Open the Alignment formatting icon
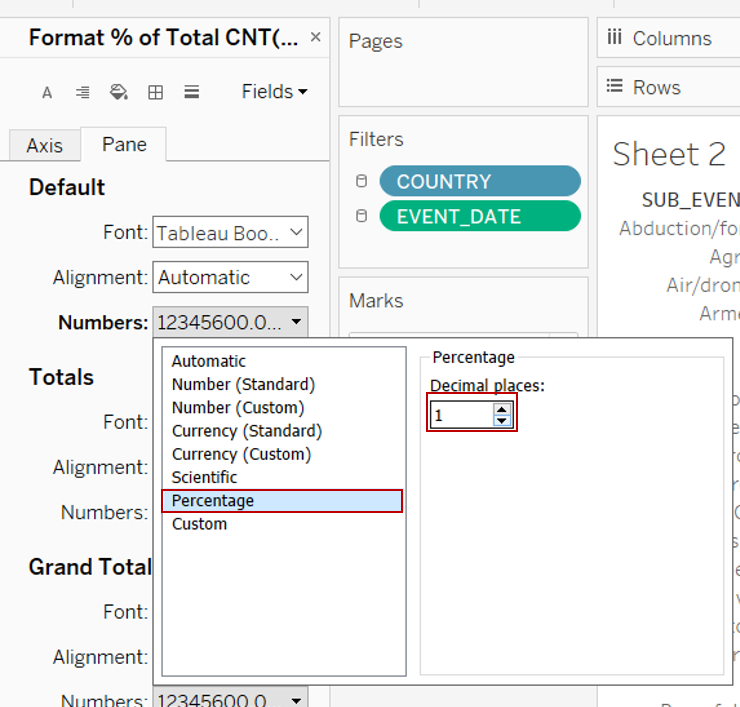This screenshot has height=707, width=740. (x=83, y=92)
